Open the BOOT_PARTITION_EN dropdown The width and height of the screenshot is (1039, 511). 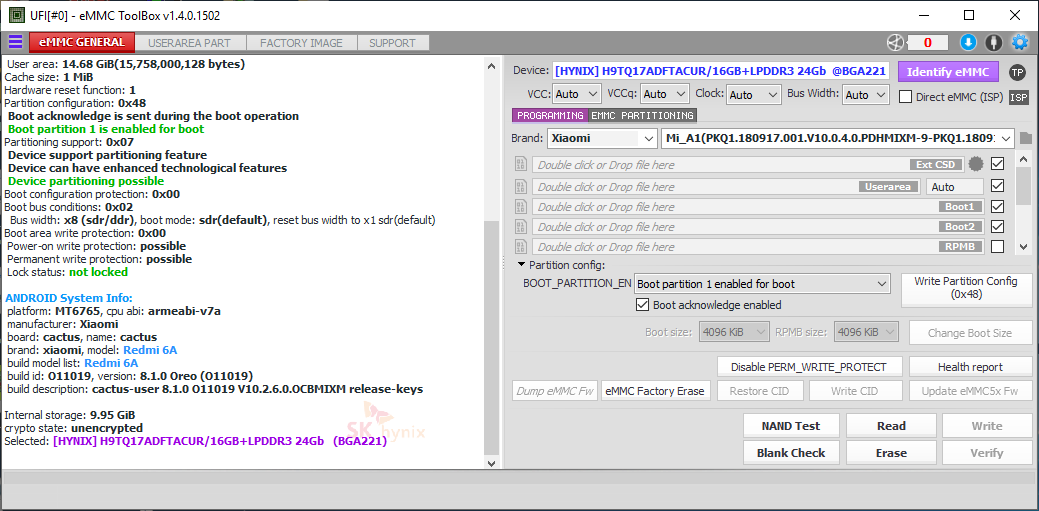click(x=761, y=284)
